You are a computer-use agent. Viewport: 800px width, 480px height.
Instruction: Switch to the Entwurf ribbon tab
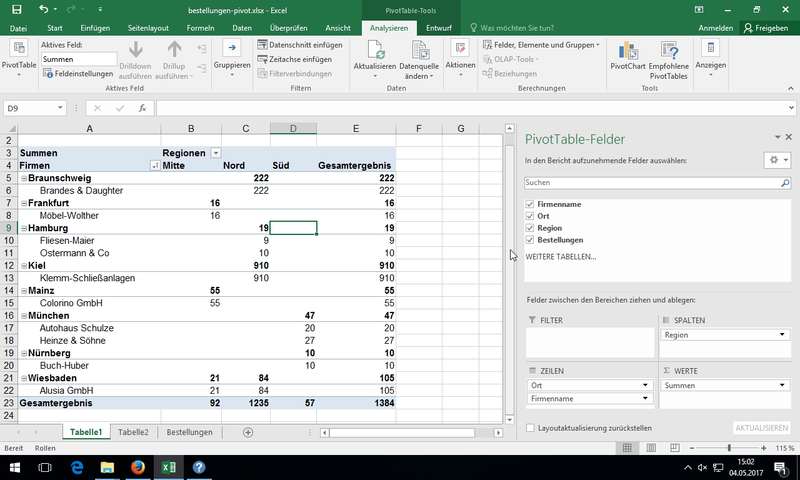pyautogui.click(x=438, y=29)
